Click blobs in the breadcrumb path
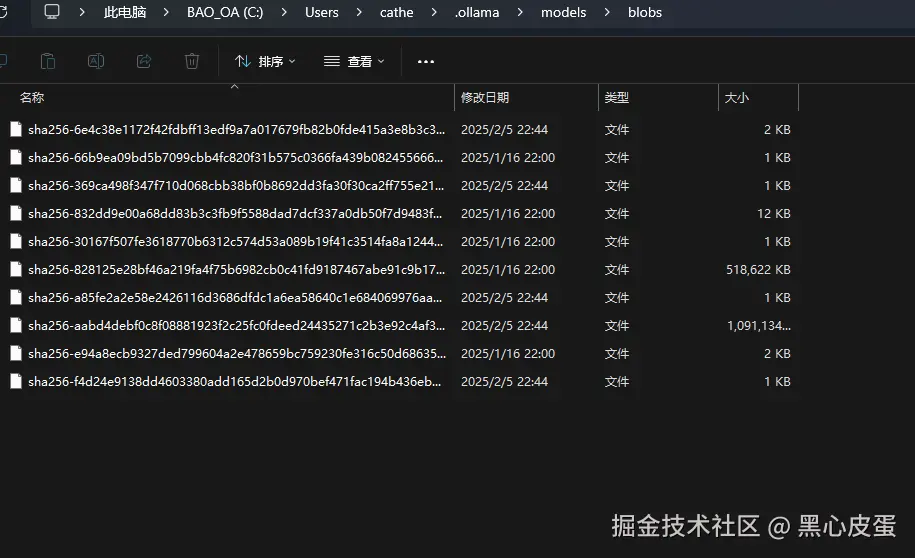915x558 pixels. pyautogui.click(x=645, y=12)
